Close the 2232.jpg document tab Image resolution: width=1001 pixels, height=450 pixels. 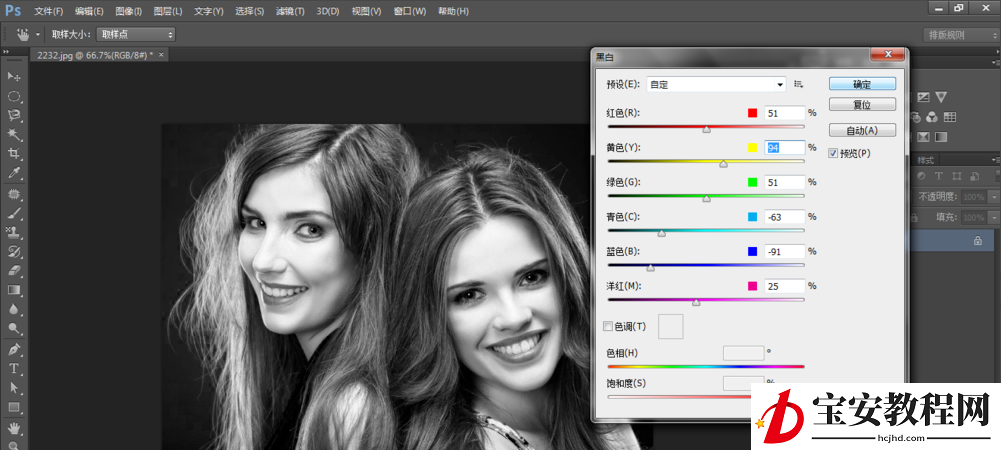[162, 55]
